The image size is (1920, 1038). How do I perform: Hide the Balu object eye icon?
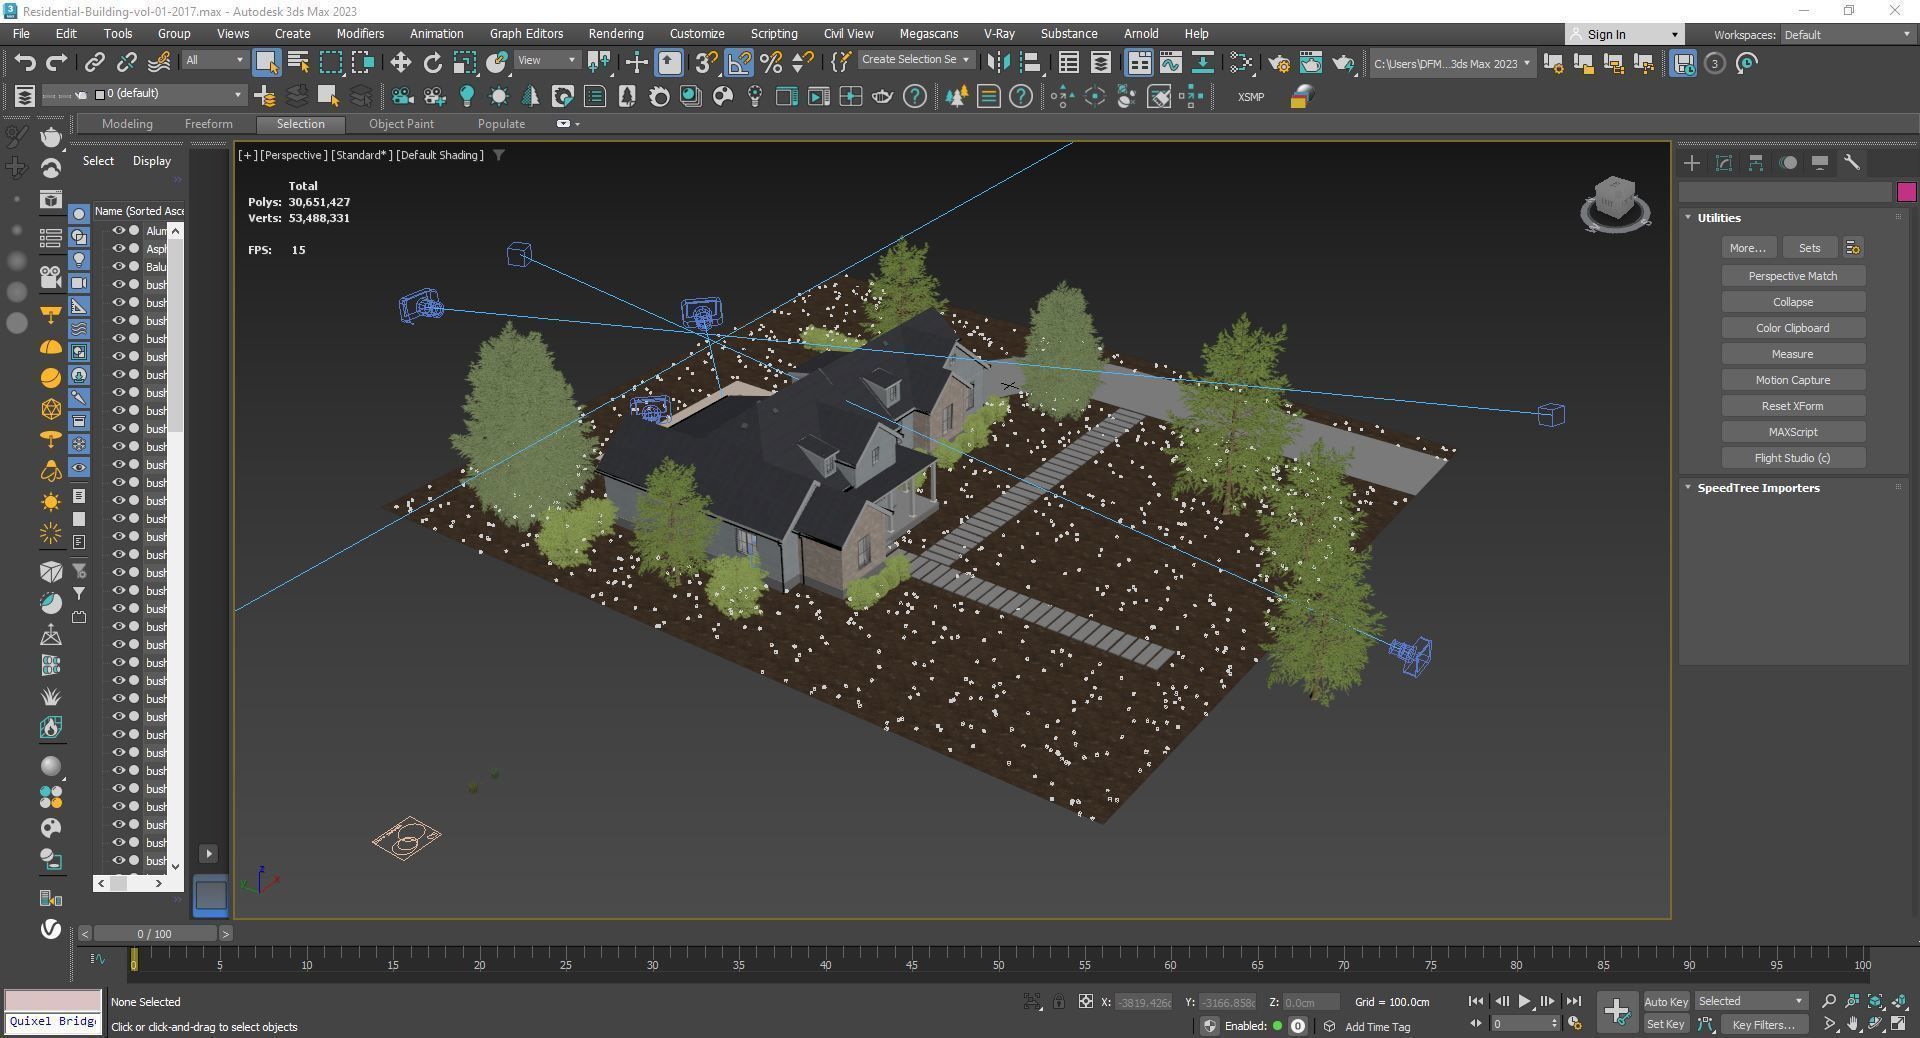117,267
